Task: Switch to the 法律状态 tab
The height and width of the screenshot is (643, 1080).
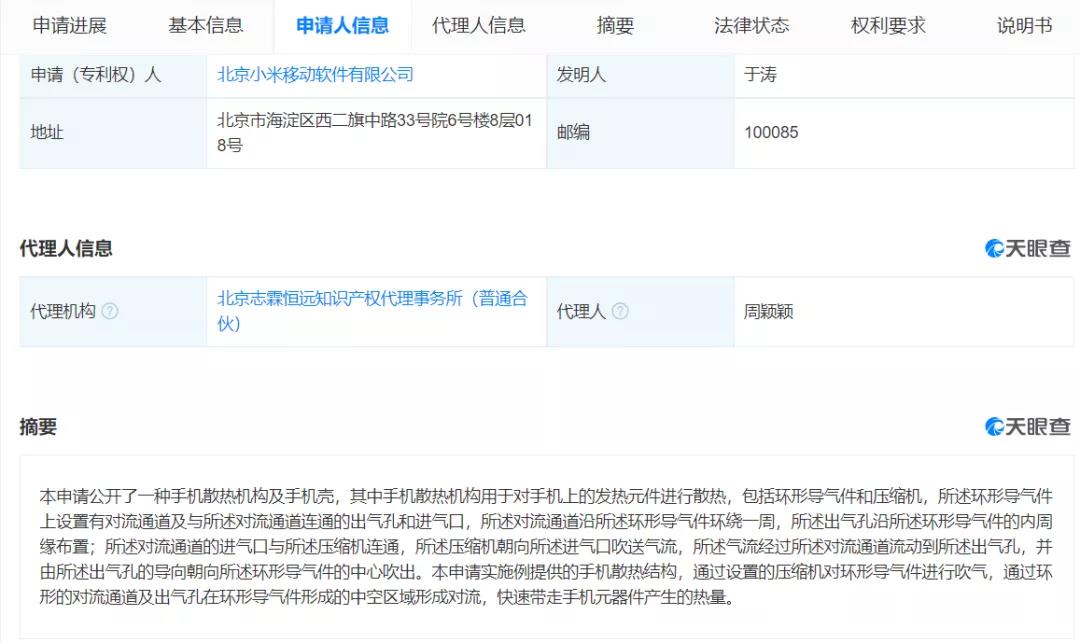Action: [751, 26]
